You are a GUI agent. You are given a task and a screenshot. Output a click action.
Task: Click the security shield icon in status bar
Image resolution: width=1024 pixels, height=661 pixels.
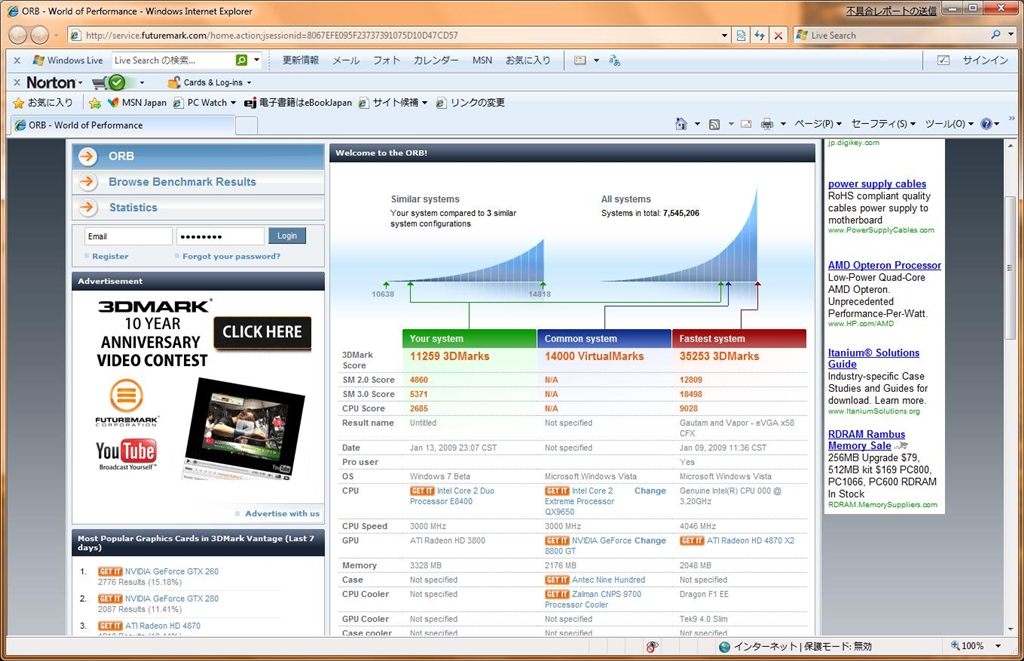(x=651, y=647)
